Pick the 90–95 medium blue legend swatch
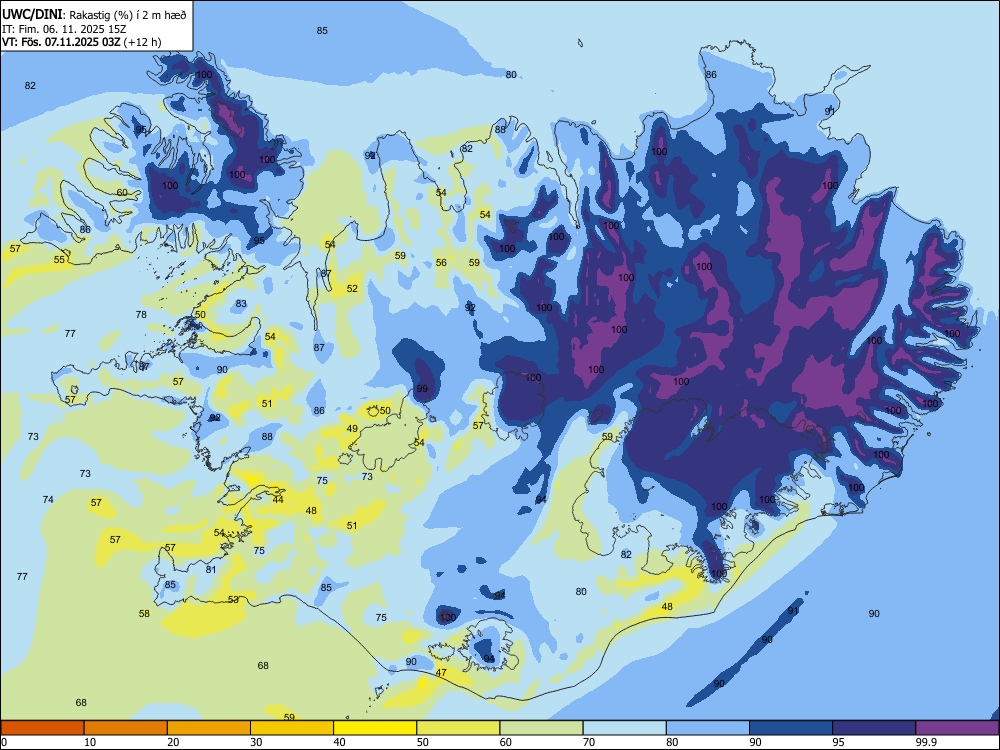Screen dimensions: 1000x750 [x=791, y=728]
